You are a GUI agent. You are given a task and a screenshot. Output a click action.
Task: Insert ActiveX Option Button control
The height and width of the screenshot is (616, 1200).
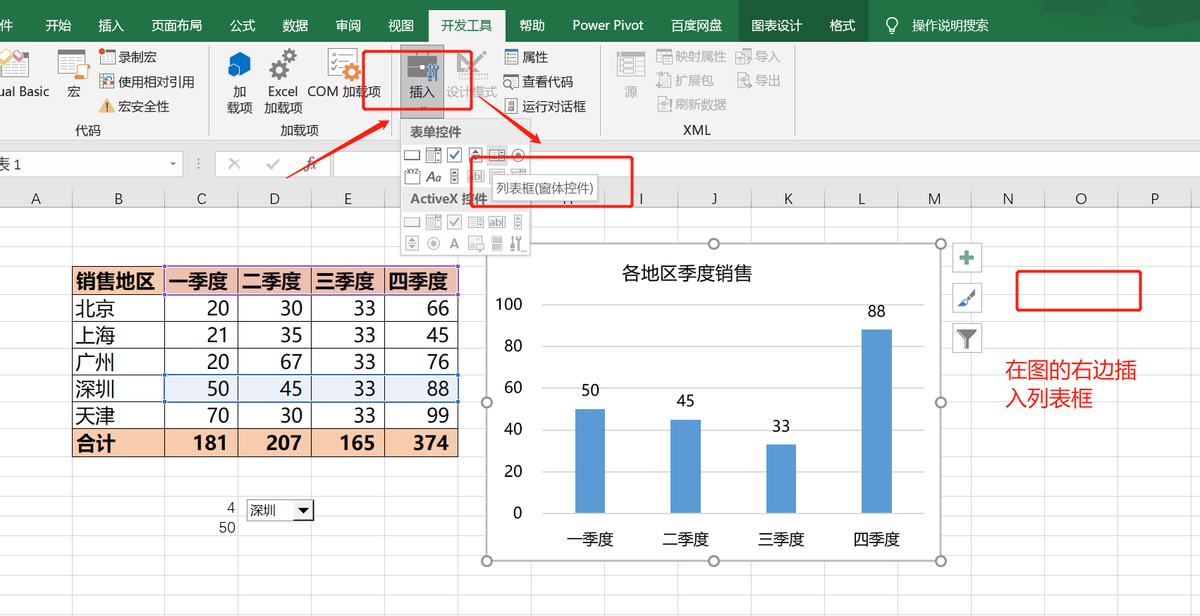pos(433,243)
